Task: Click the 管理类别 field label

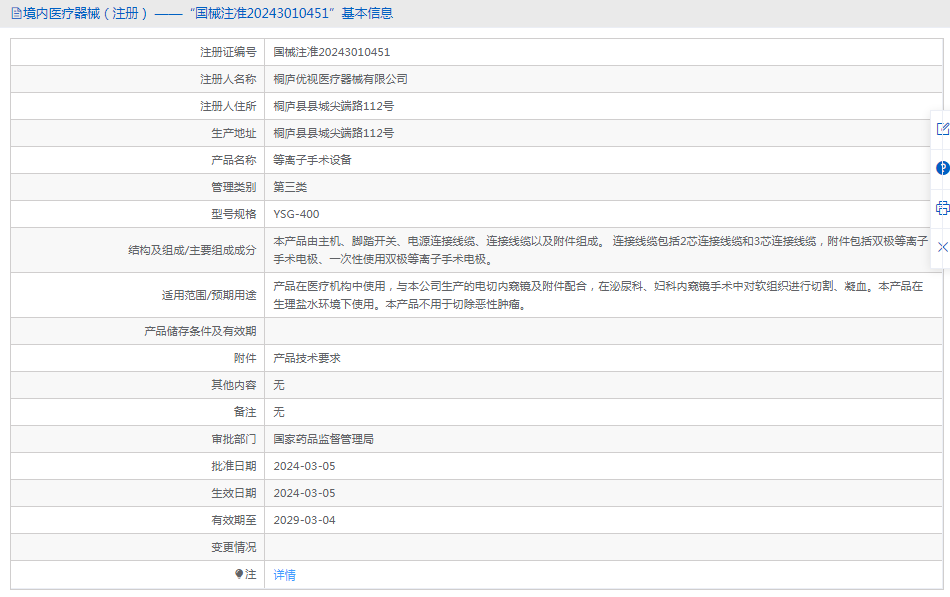Action: [x=234, y=187]
